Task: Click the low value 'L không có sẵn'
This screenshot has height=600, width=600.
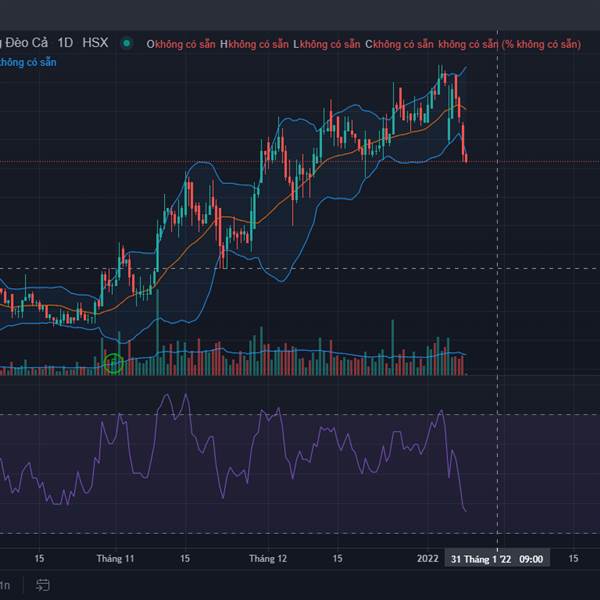Action: tap(327, 44)
